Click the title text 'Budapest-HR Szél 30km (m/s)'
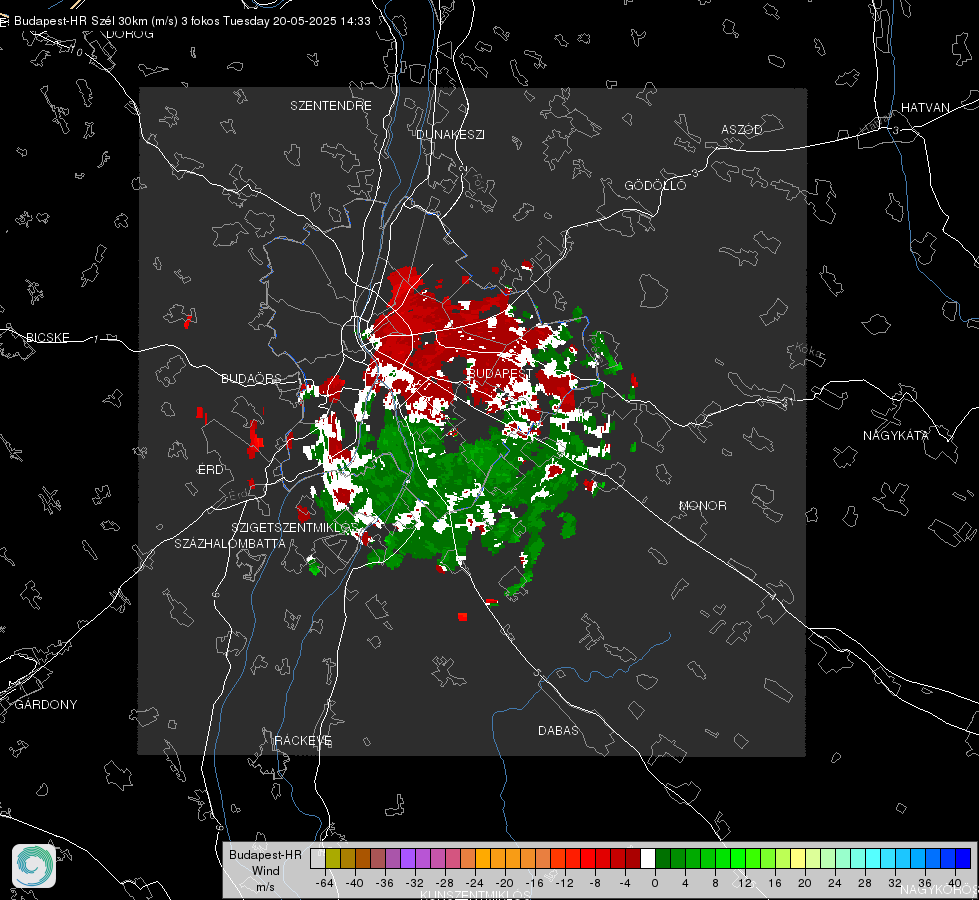979x900 pixels. (96, 21)
